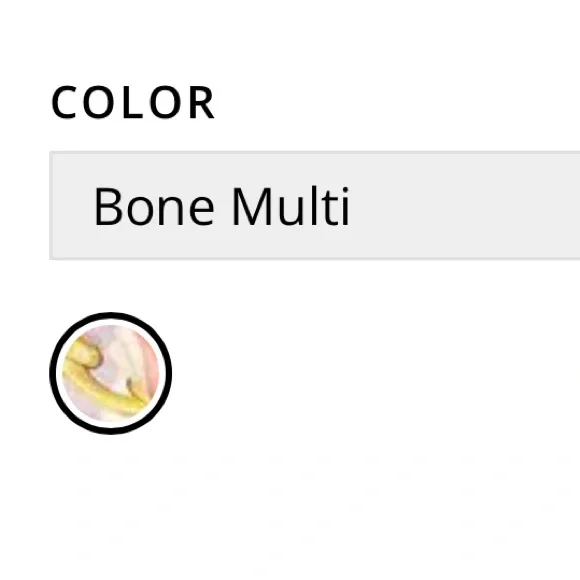This screenshot has width=580, height=580.
Task: Click the COLOR heading label
Action: point(133,102)
